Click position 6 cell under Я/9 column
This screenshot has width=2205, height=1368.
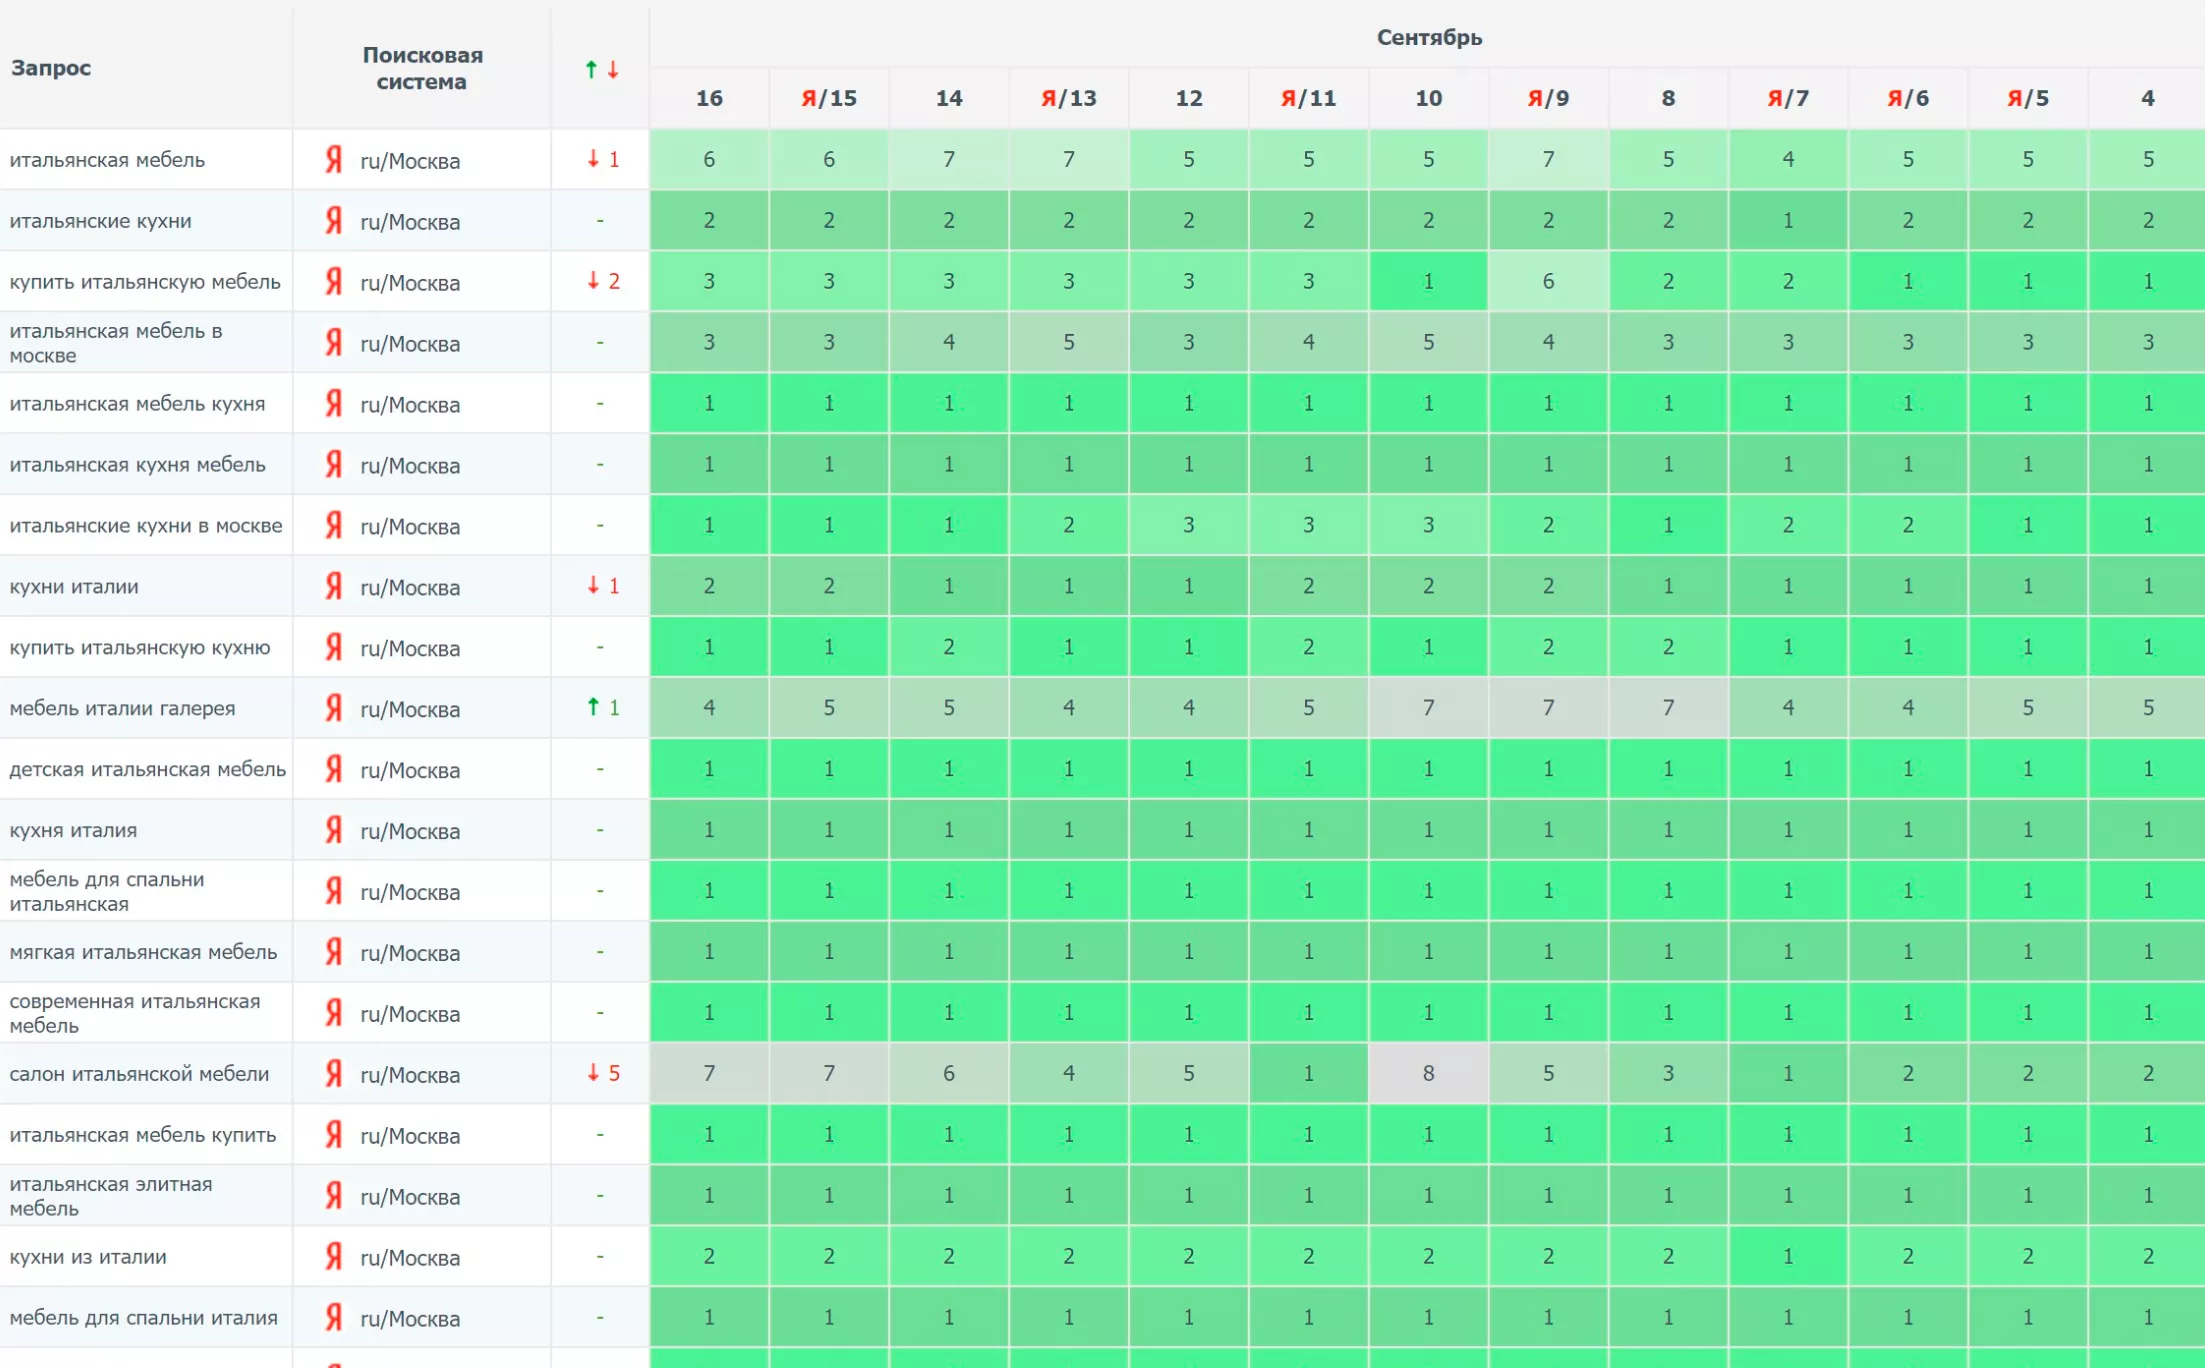[1547, 281]
